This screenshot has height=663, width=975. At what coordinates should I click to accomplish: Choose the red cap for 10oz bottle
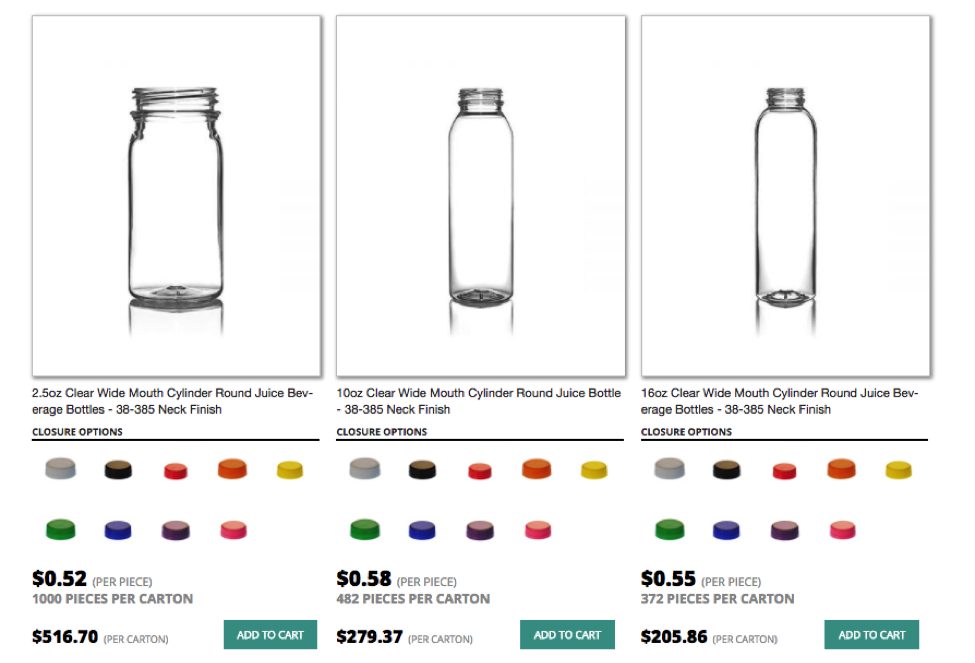(480, 471)
